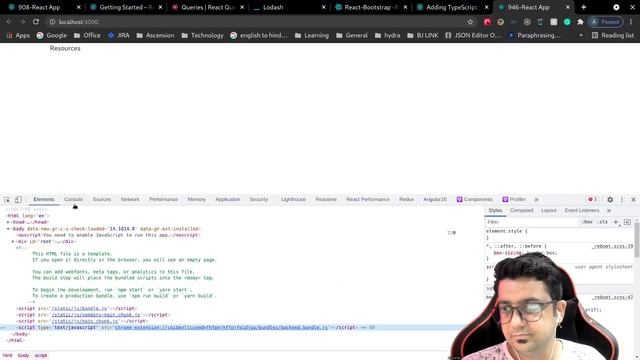Click the Styles pane vertical scrollbar
Screen dimensions: 640x360
pos(637,241)
